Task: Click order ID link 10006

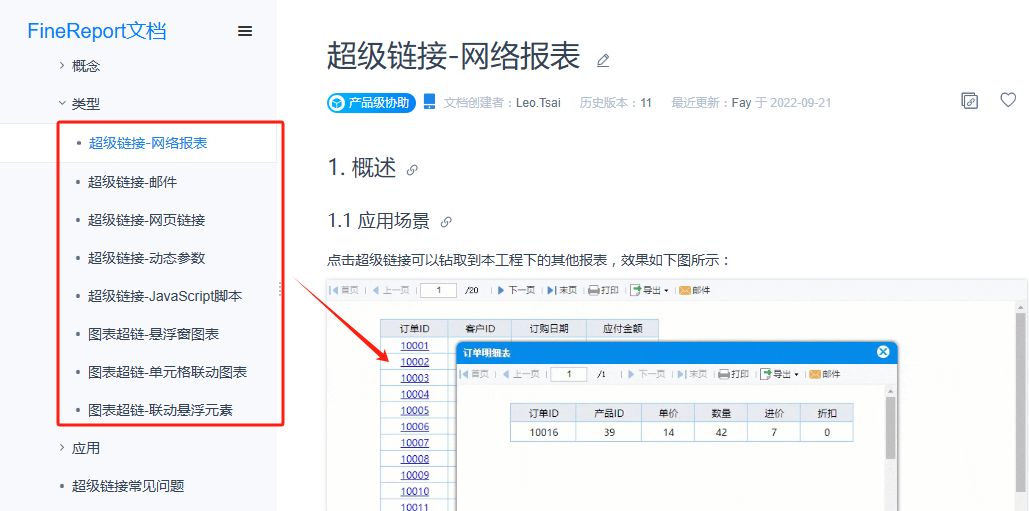Action: 414,427
